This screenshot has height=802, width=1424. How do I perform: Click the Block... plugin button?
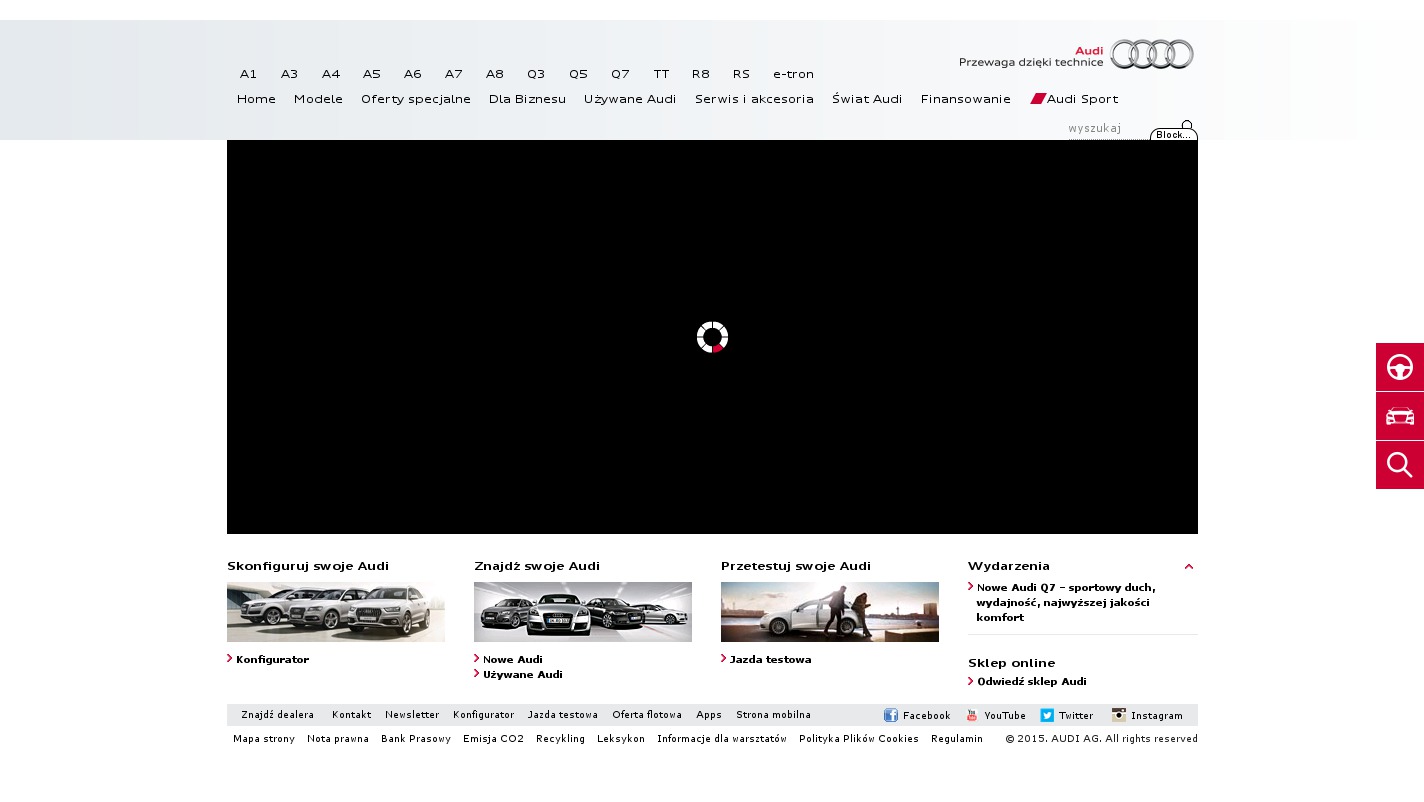(x=1173, y=134)
